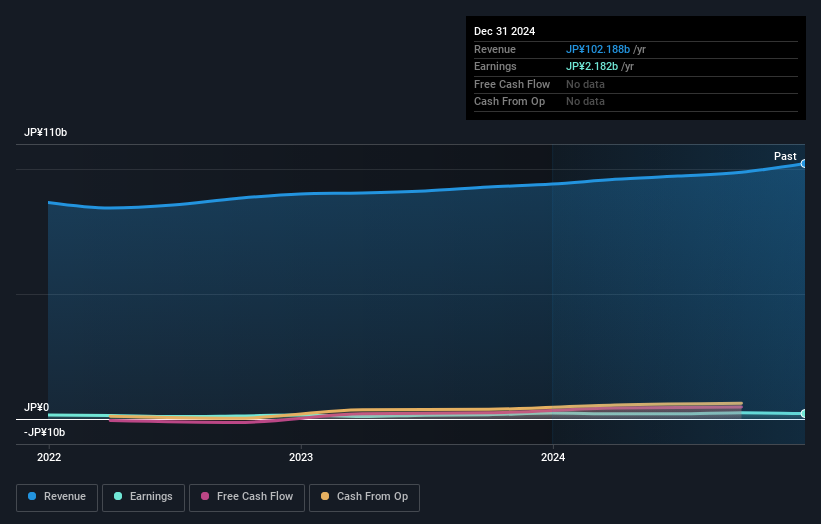The height and width of the screenshot is (524, 821).
Task: Click the blue Revenue legend dot
Action: (32, 496)
